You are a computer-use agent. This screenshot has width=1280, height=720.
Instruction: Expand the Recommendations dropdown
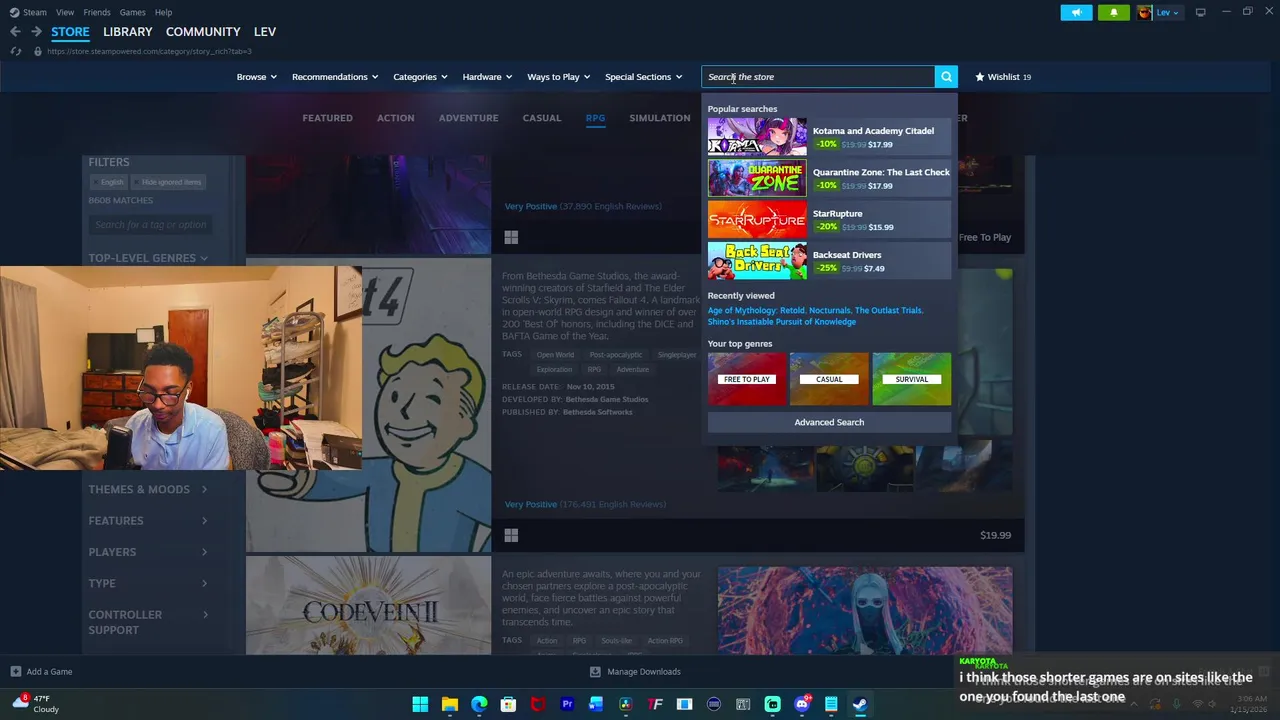pos(335,77)
